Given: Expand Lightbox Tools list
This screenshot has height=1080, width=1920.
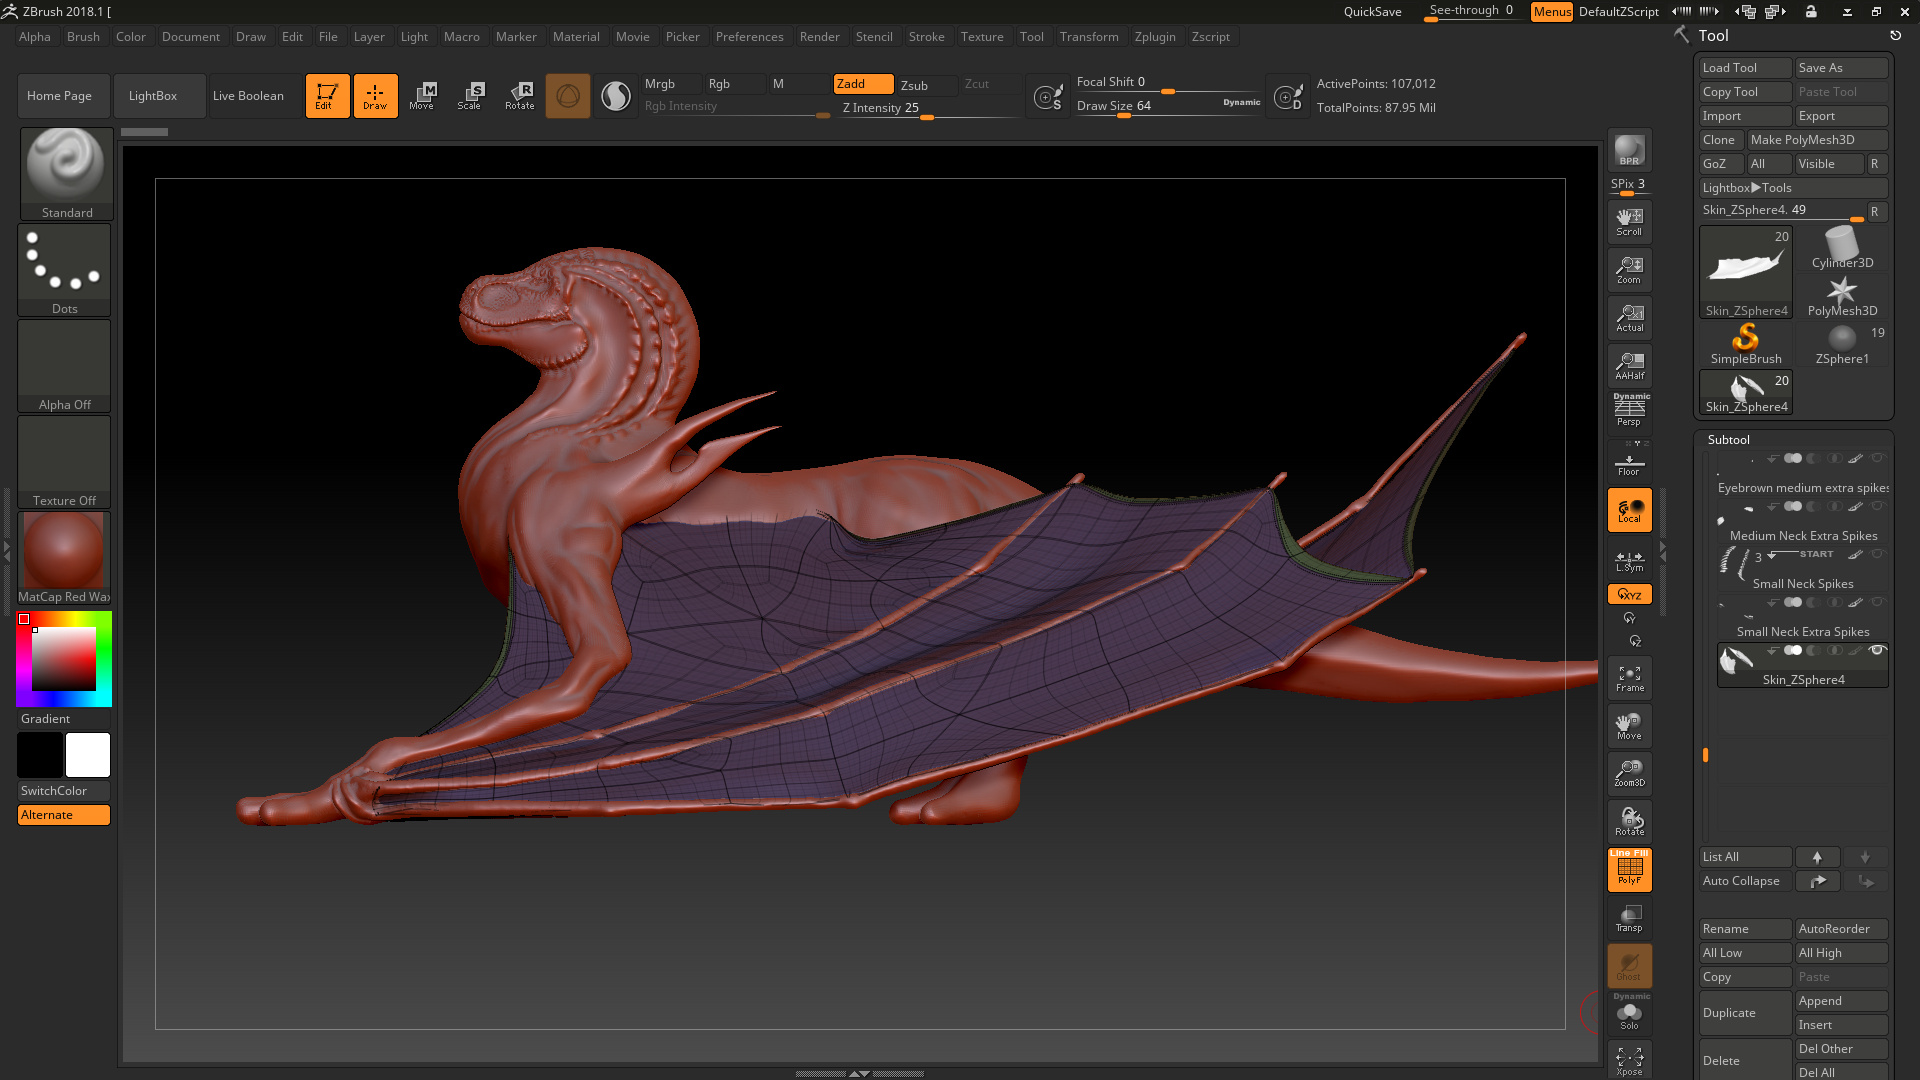Looking at the screenshot, I should pyautogui.click(x=1746, y=188).
